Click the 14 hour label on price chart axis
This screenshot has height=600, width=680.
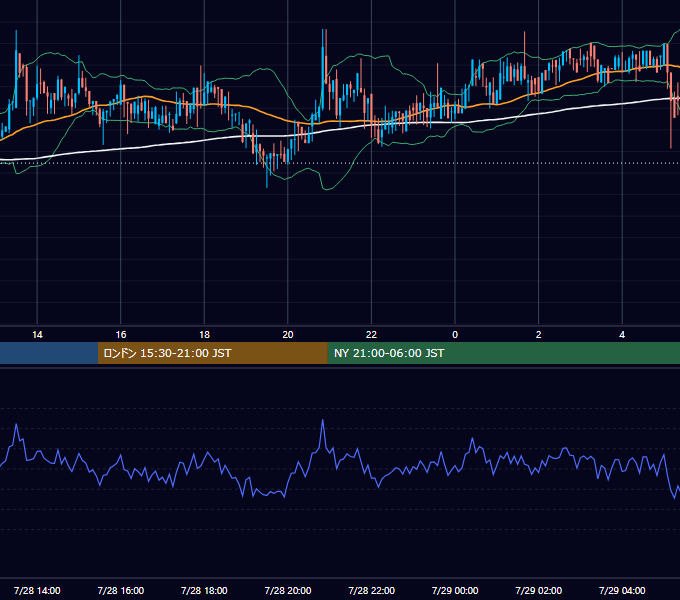37,335
